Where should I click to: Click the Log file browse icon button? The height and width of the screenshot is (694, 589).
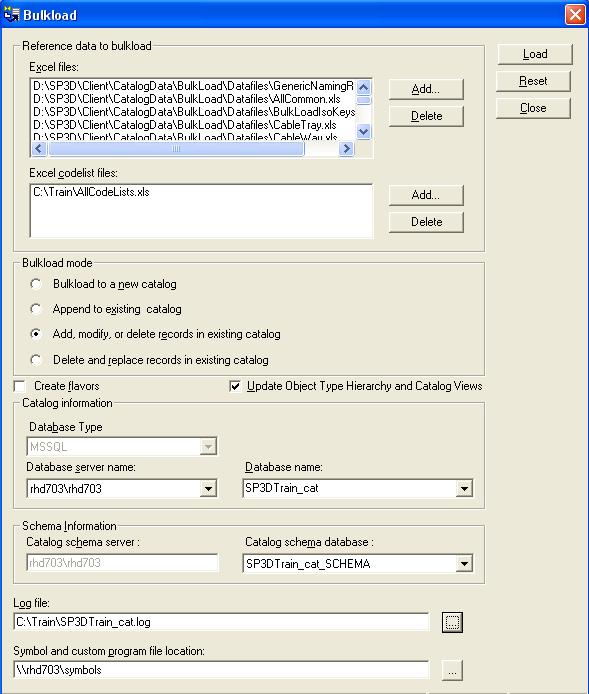click(452, 622)
